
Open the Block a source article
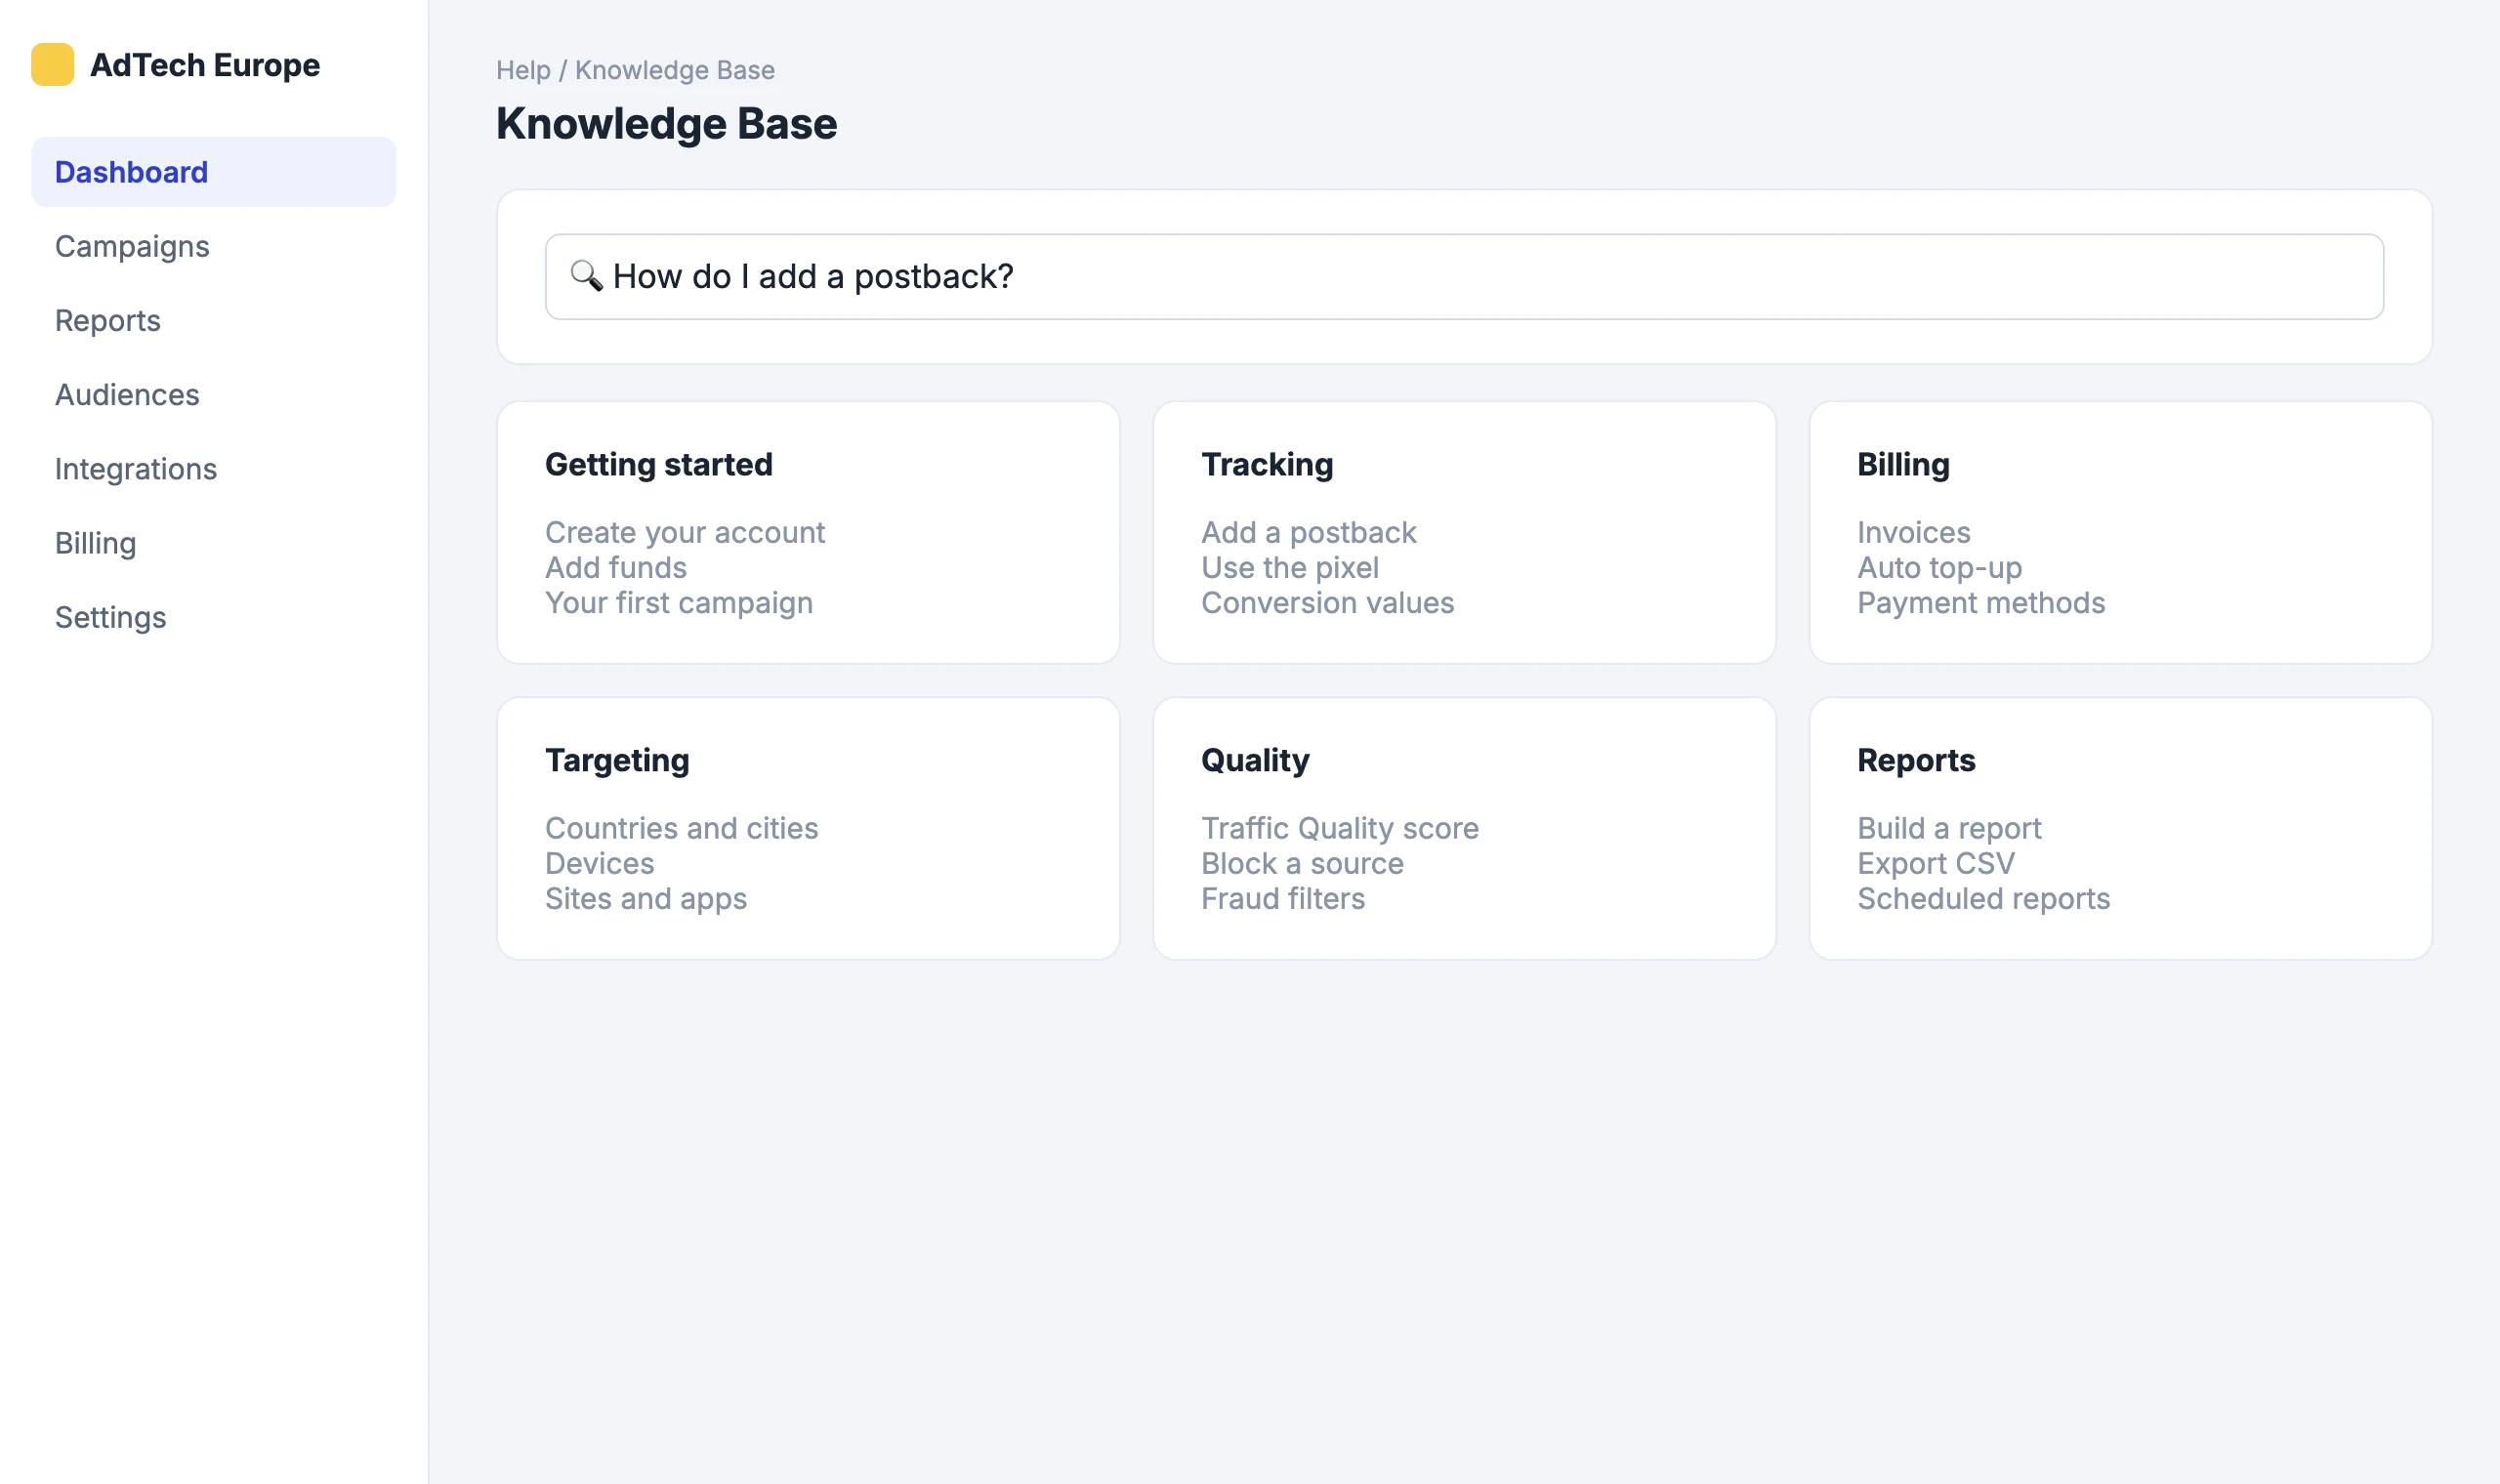1303,863
